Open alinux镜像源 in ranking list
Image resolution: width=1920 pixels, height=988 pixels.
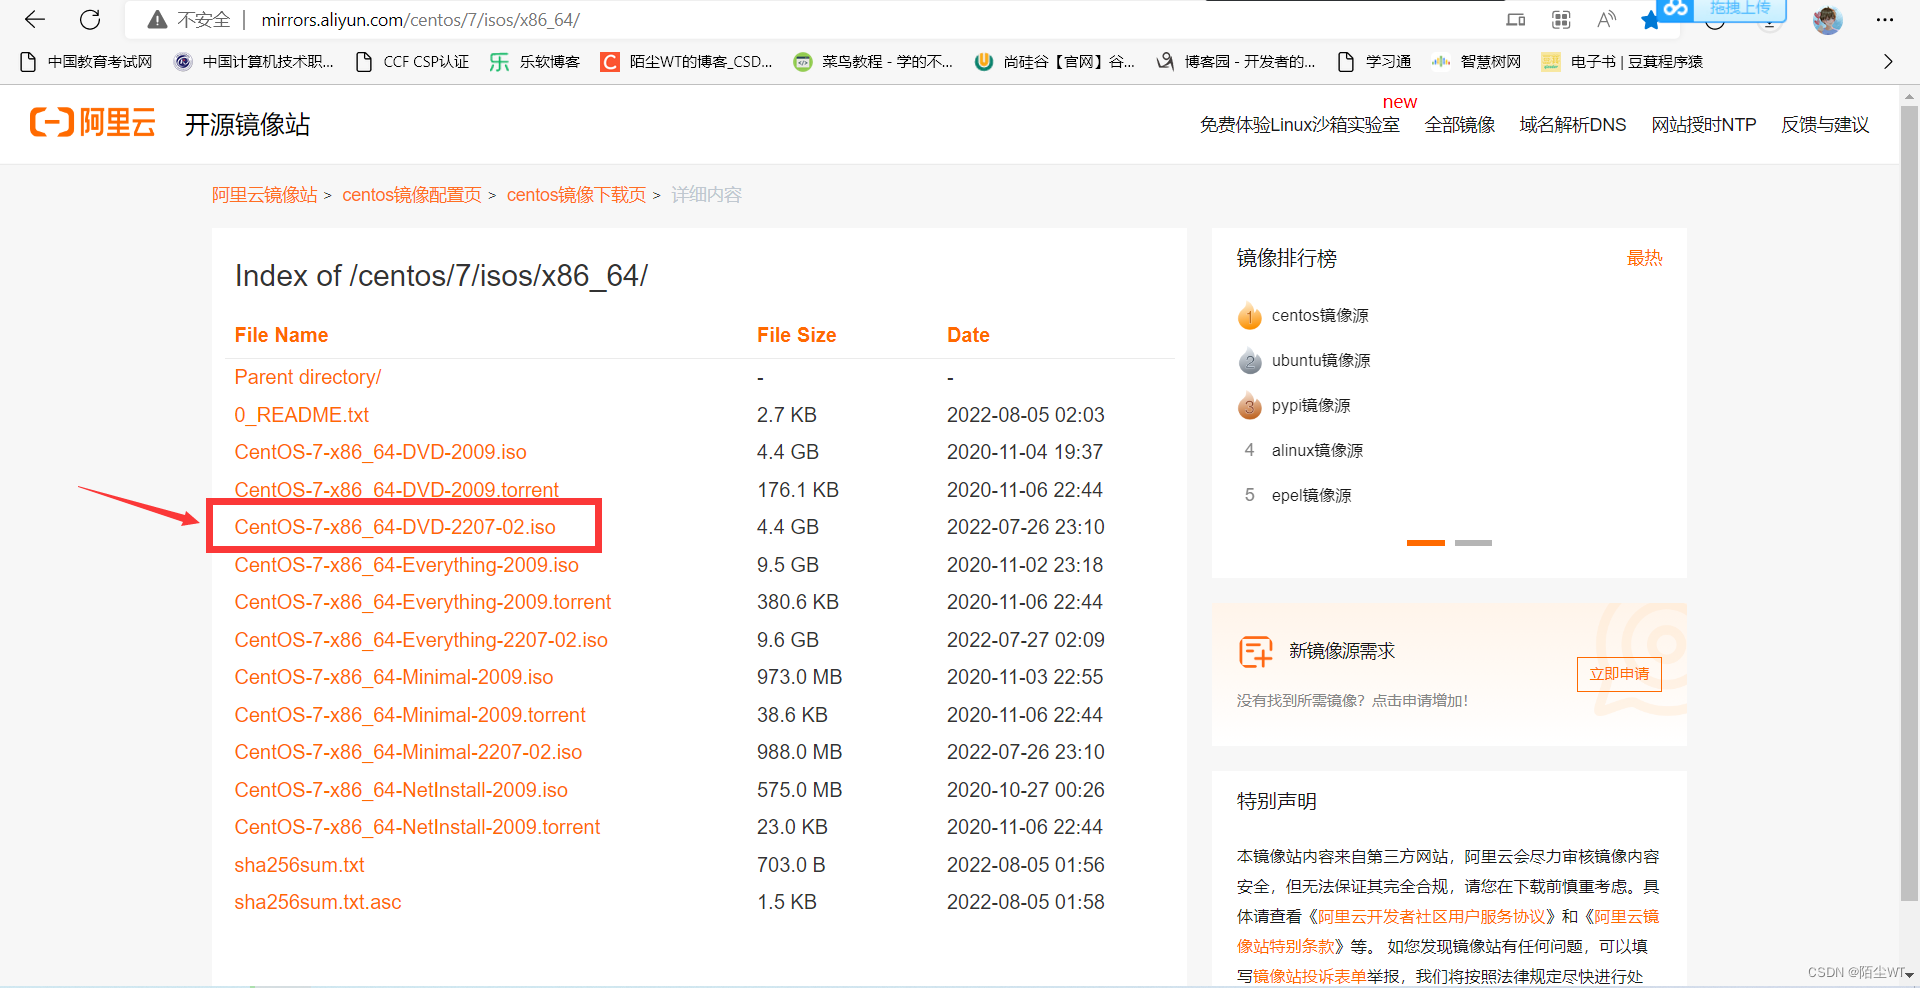tap(1317, 451)
